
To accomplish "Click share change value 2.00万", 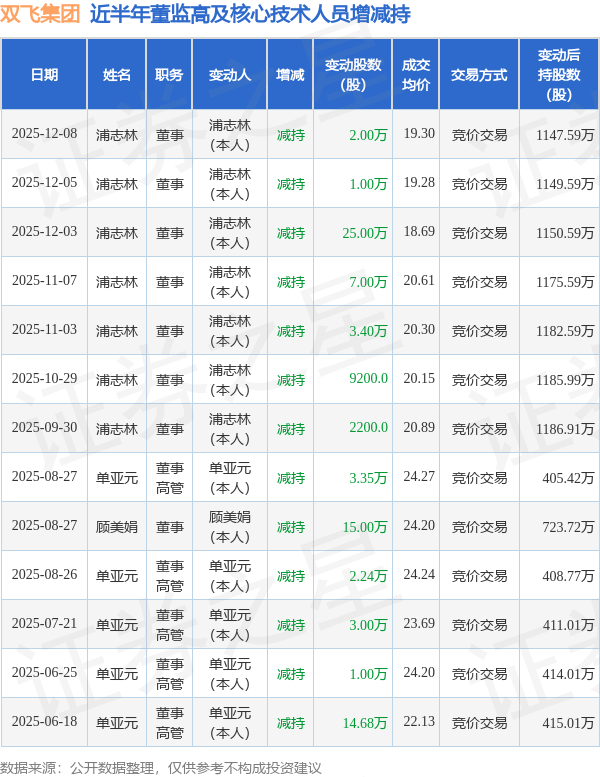I will click(368, 135).
